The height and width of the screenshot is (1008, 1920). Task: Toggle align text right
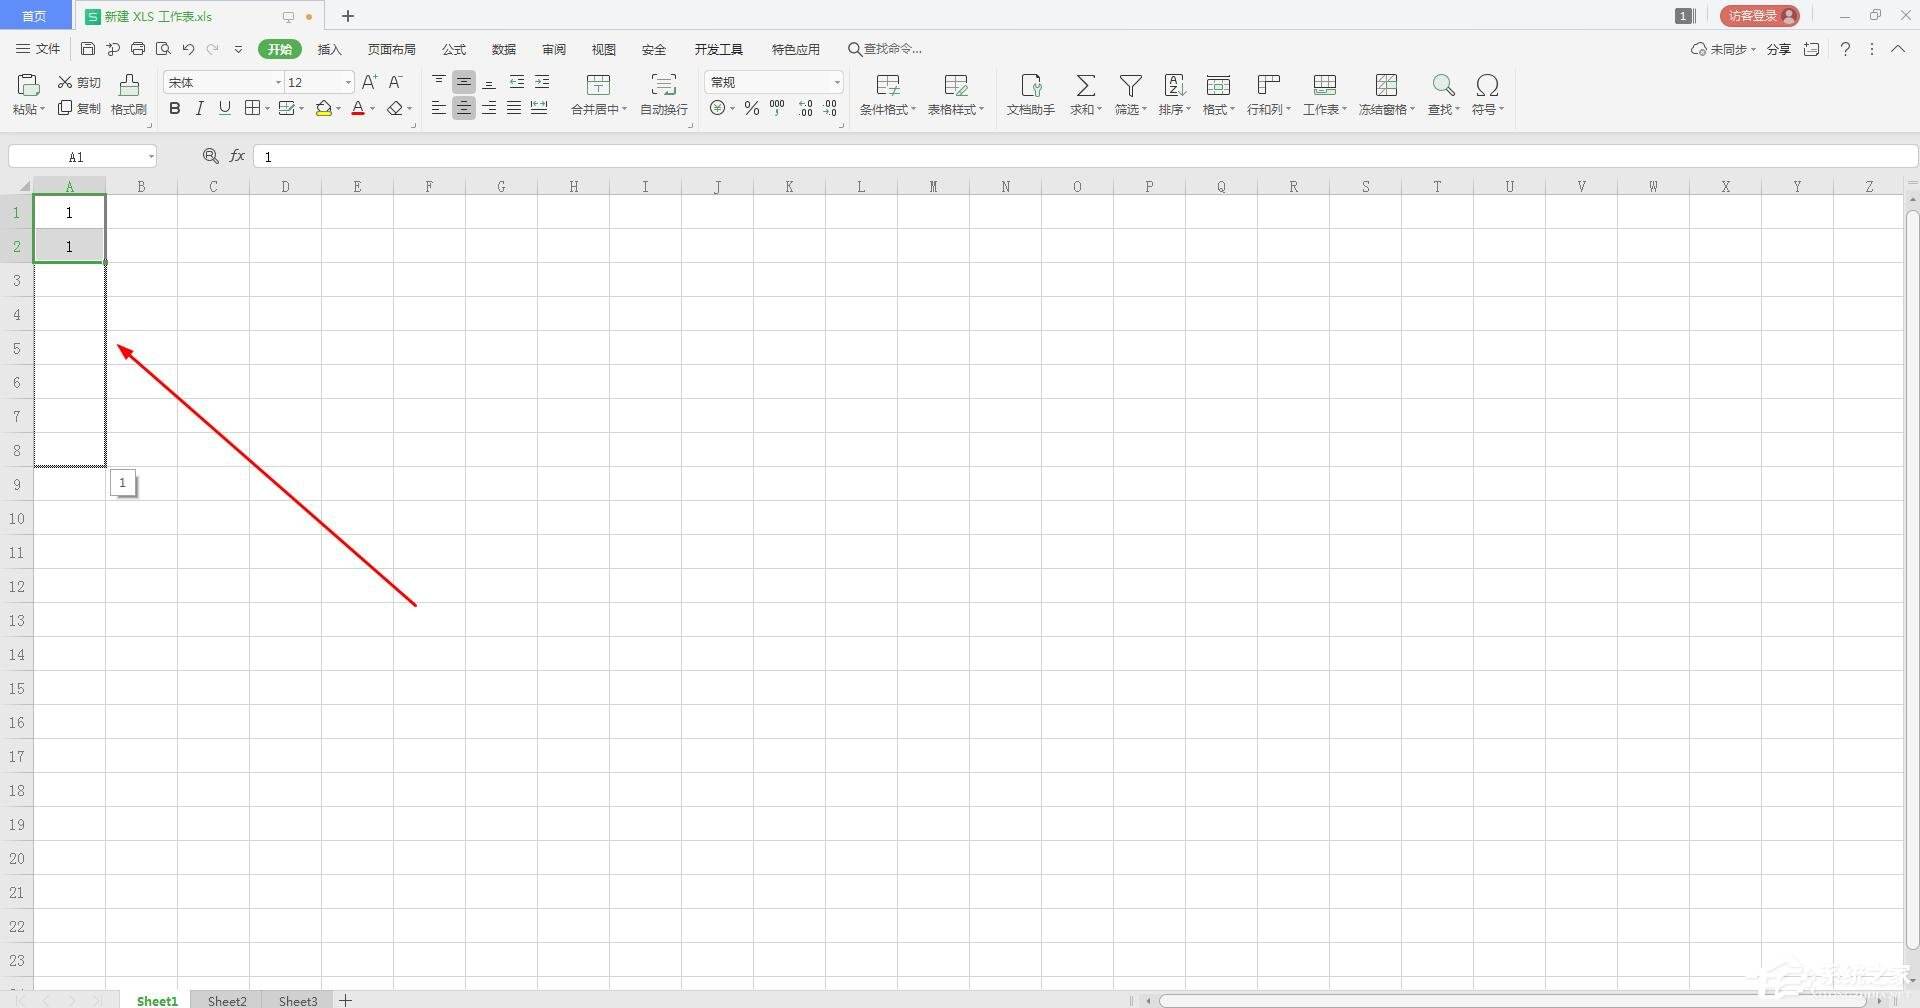coord(489,108)
